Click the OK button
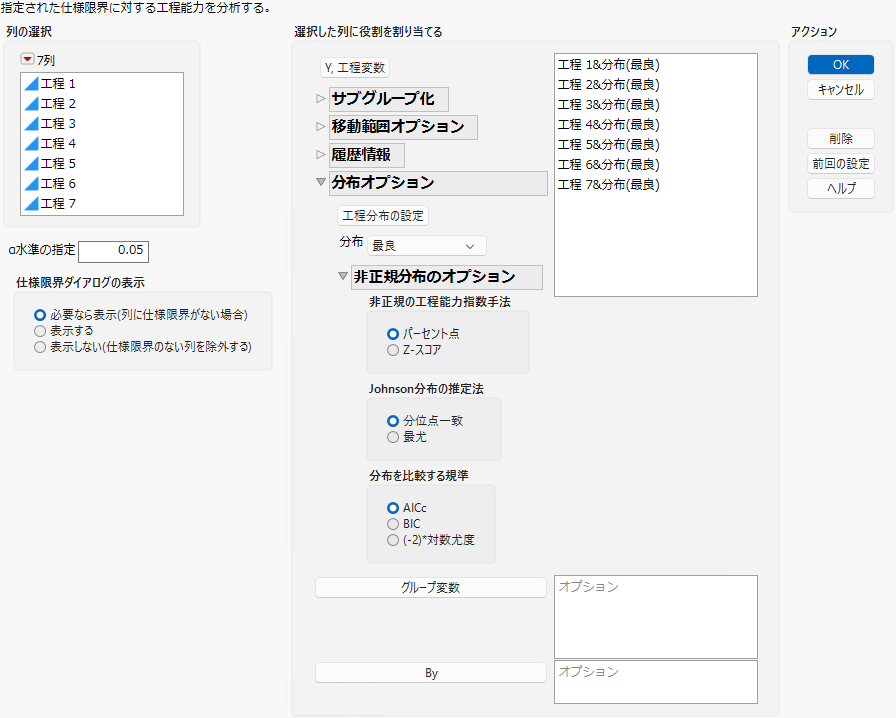Viewport: 896px width, 718px height. click(x=841, y=65)
